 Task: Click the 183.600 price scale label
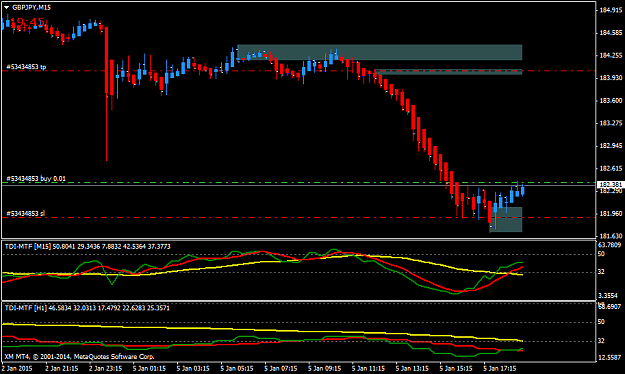pos(611,100)
